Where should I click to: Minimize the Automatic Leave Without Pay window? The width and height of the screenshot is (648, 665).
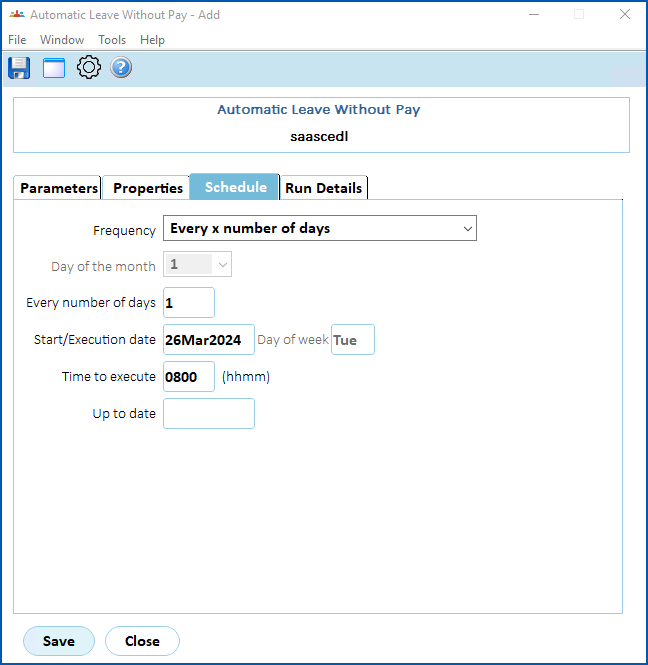coord(534,14)
